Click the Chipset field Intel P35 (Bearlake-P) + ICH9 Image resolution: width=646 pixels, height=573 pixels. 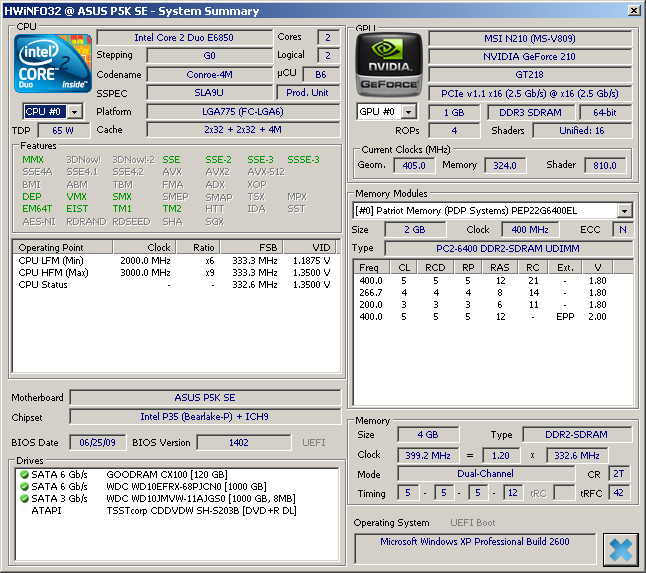[x=205, y=417]
